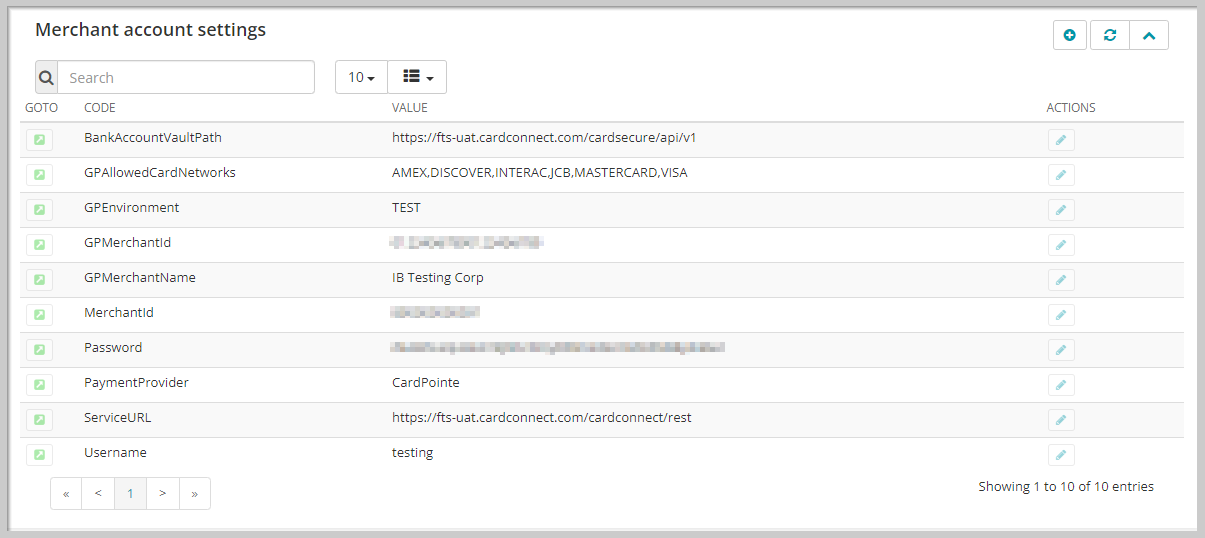Viewport: 1205px width, 538px height.
Task: Select page 1 in pagination
Action: click(x=130, y=493)
